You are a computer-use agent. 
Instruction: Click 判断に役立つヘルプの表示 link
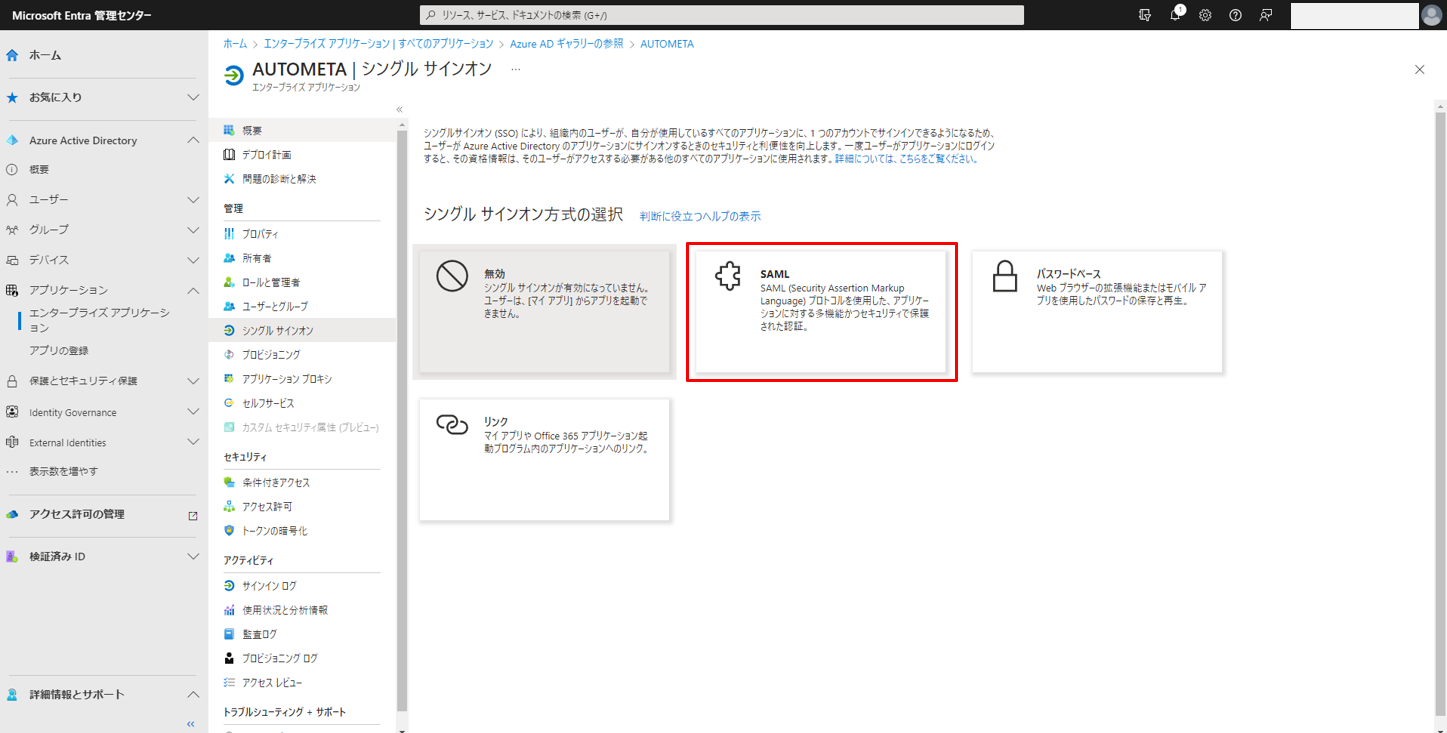[700, 216]
